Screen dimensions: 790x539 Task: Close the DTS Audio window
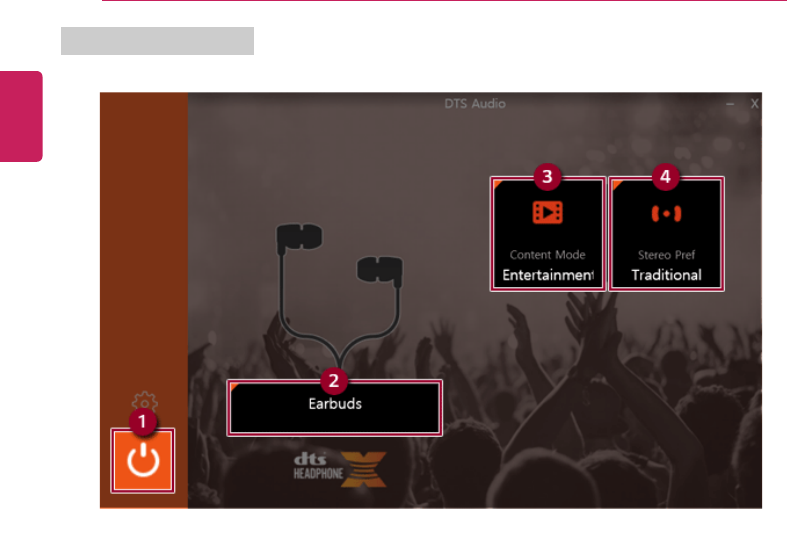point(754,104)
